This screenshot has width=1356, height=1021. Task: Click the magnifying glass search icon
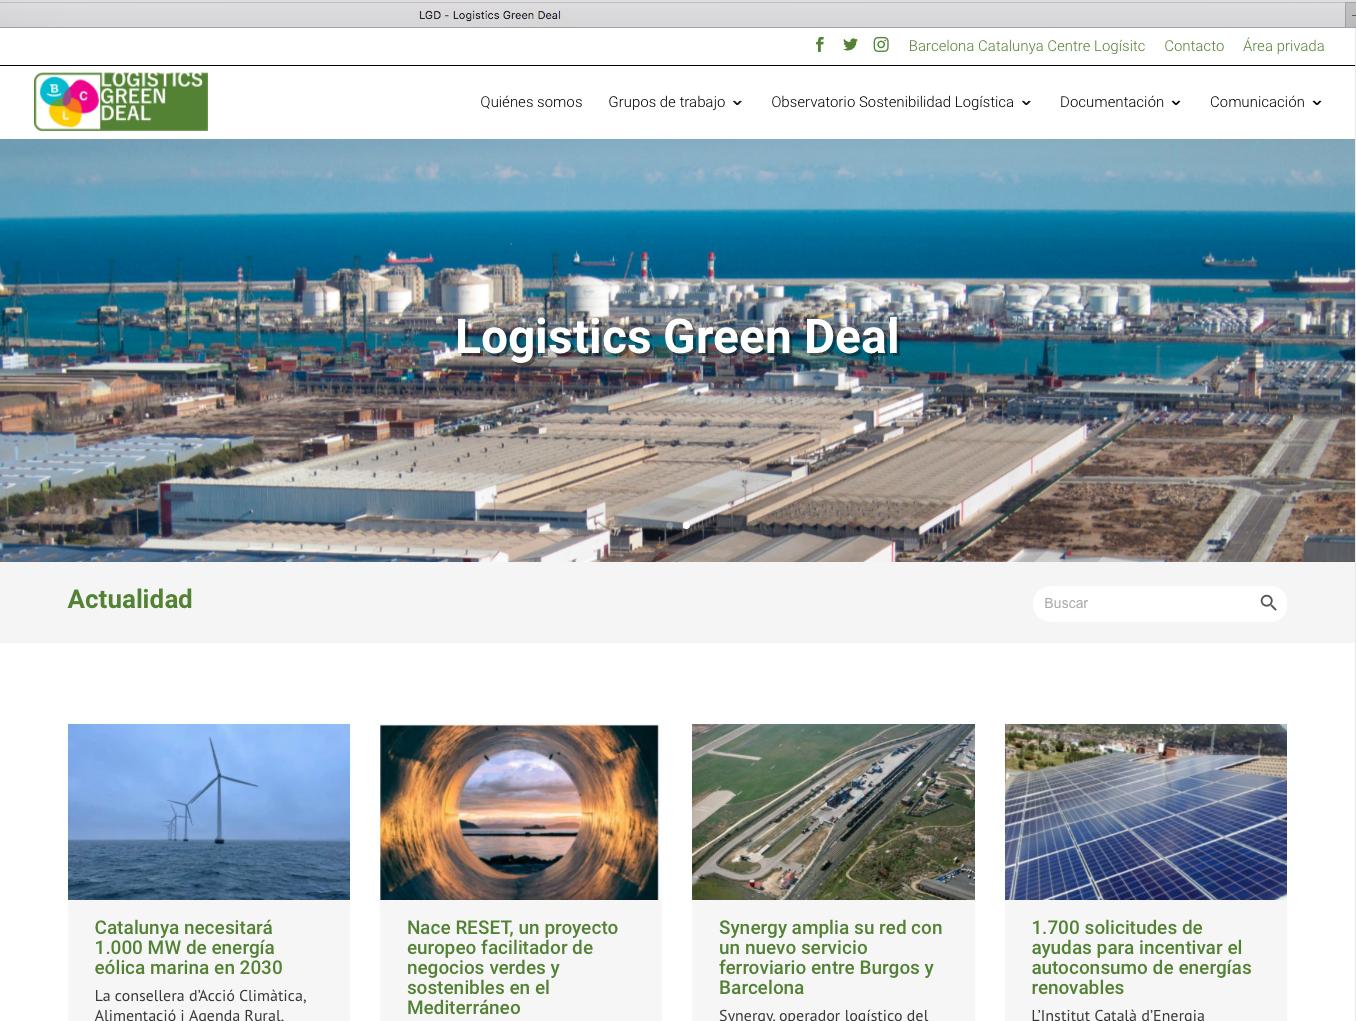point(1268,603)
